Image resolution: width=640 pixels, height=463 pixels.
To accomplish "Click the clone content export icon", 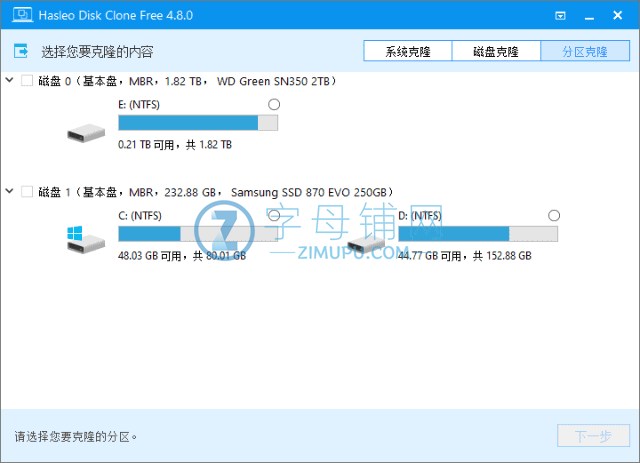I will 21,51.
